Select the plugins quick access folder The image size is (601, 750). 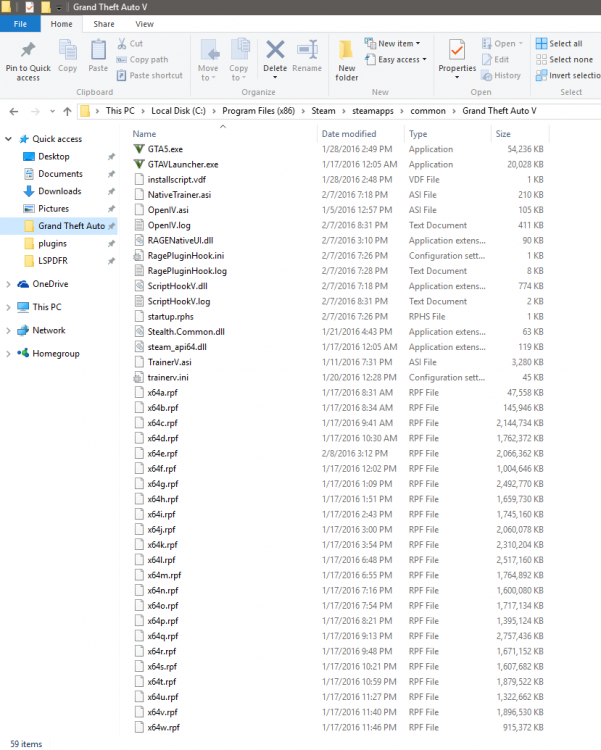coord(52,243)
